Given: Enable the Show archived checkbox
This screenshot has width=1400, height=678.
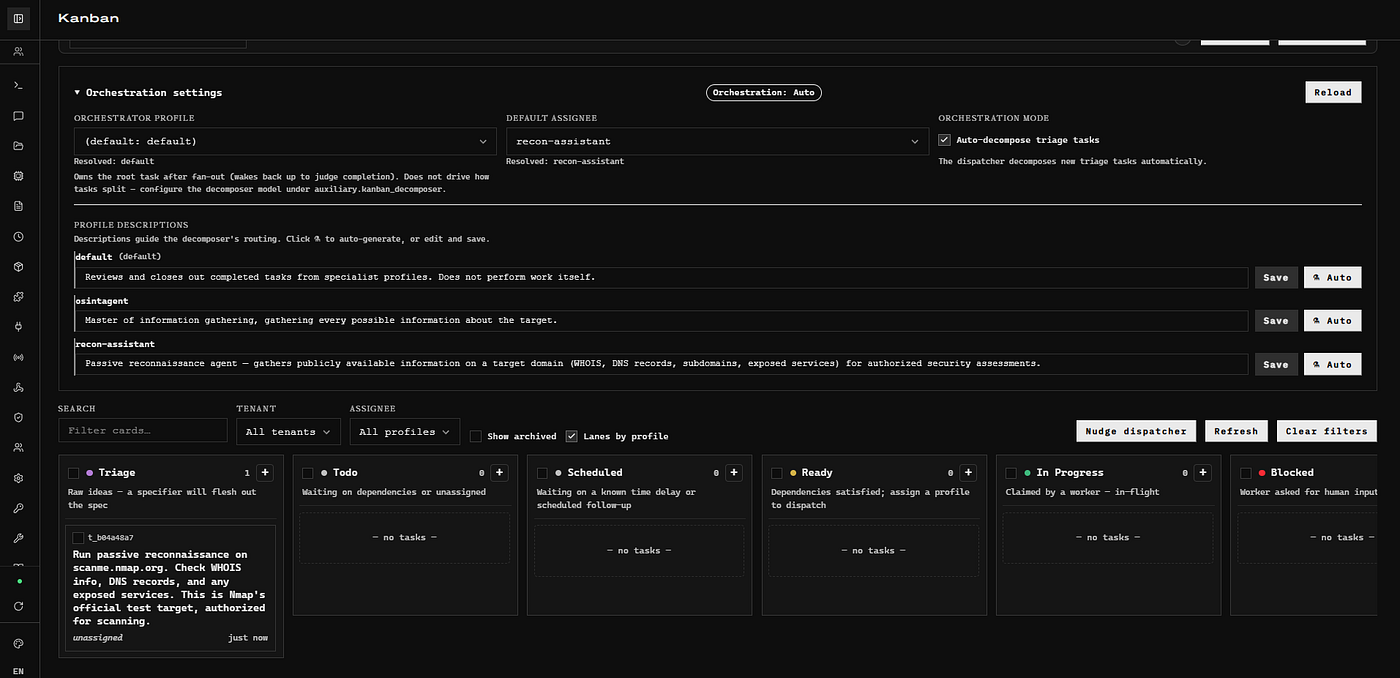Looking at the screenshot, I should click(x=476, y=436).
